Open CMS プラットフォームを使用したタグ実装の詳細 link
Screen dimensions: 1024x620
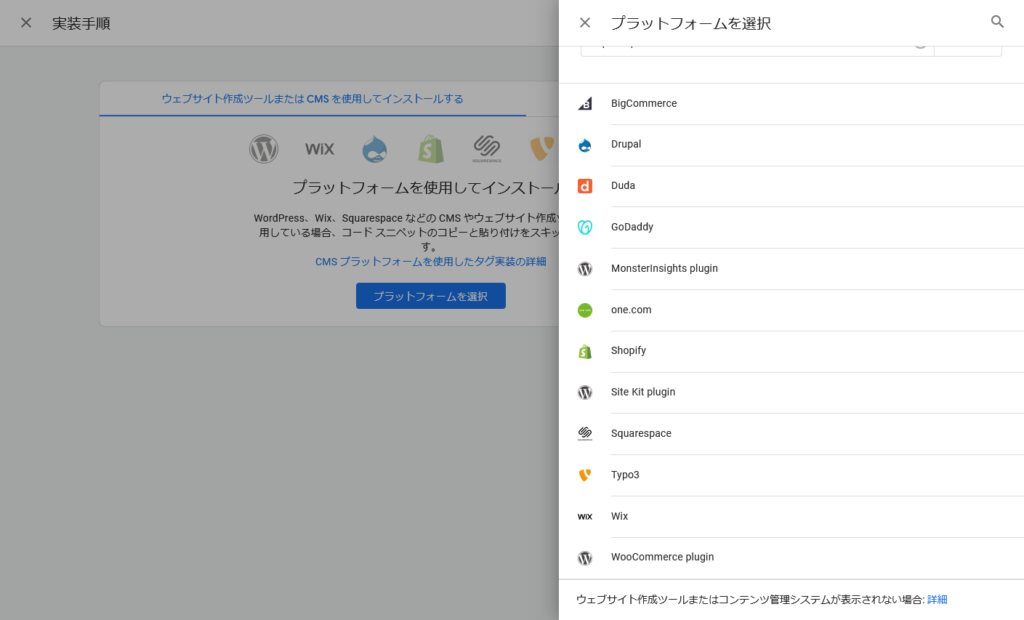(x=430, y=261)
